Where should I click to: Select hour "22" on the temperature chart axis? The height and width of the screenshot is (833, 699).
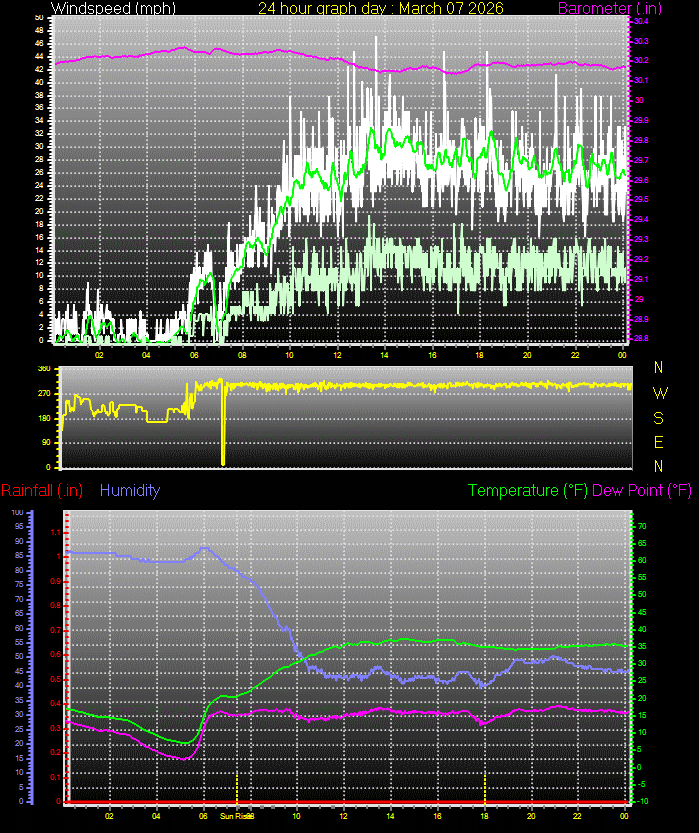[x=577, y=816]
